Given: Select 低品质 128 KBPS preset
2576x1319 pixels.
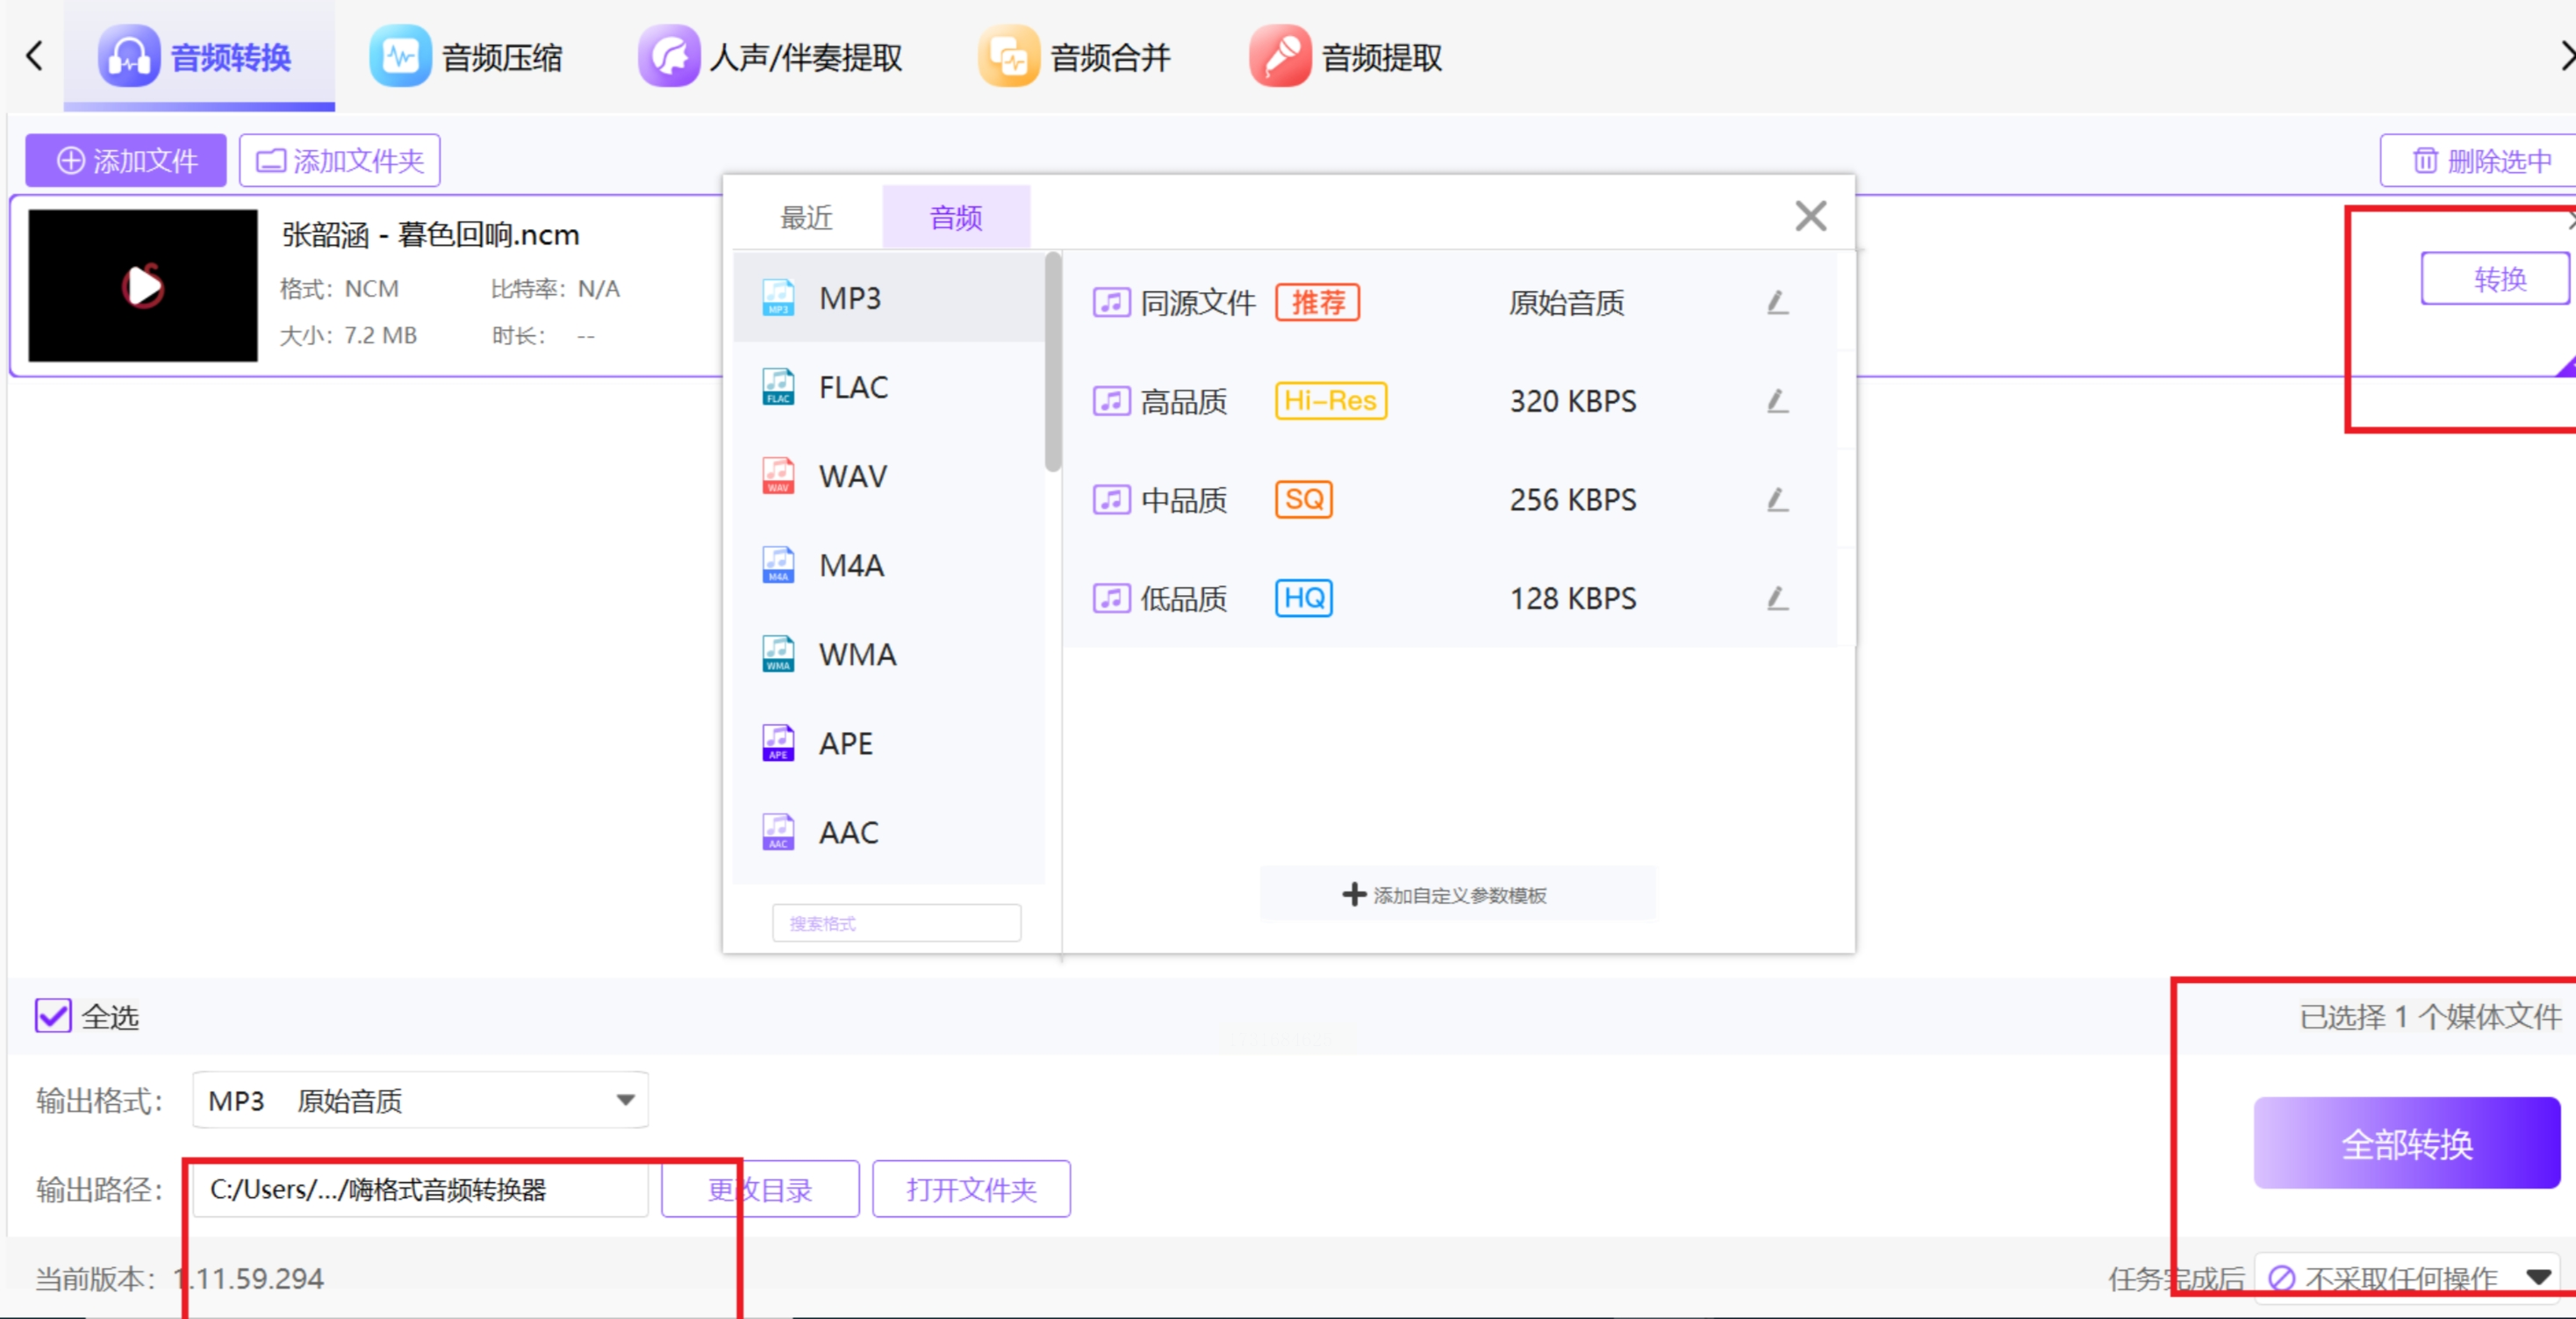Looking at the screenshot, I should [x=1450, y=598].
